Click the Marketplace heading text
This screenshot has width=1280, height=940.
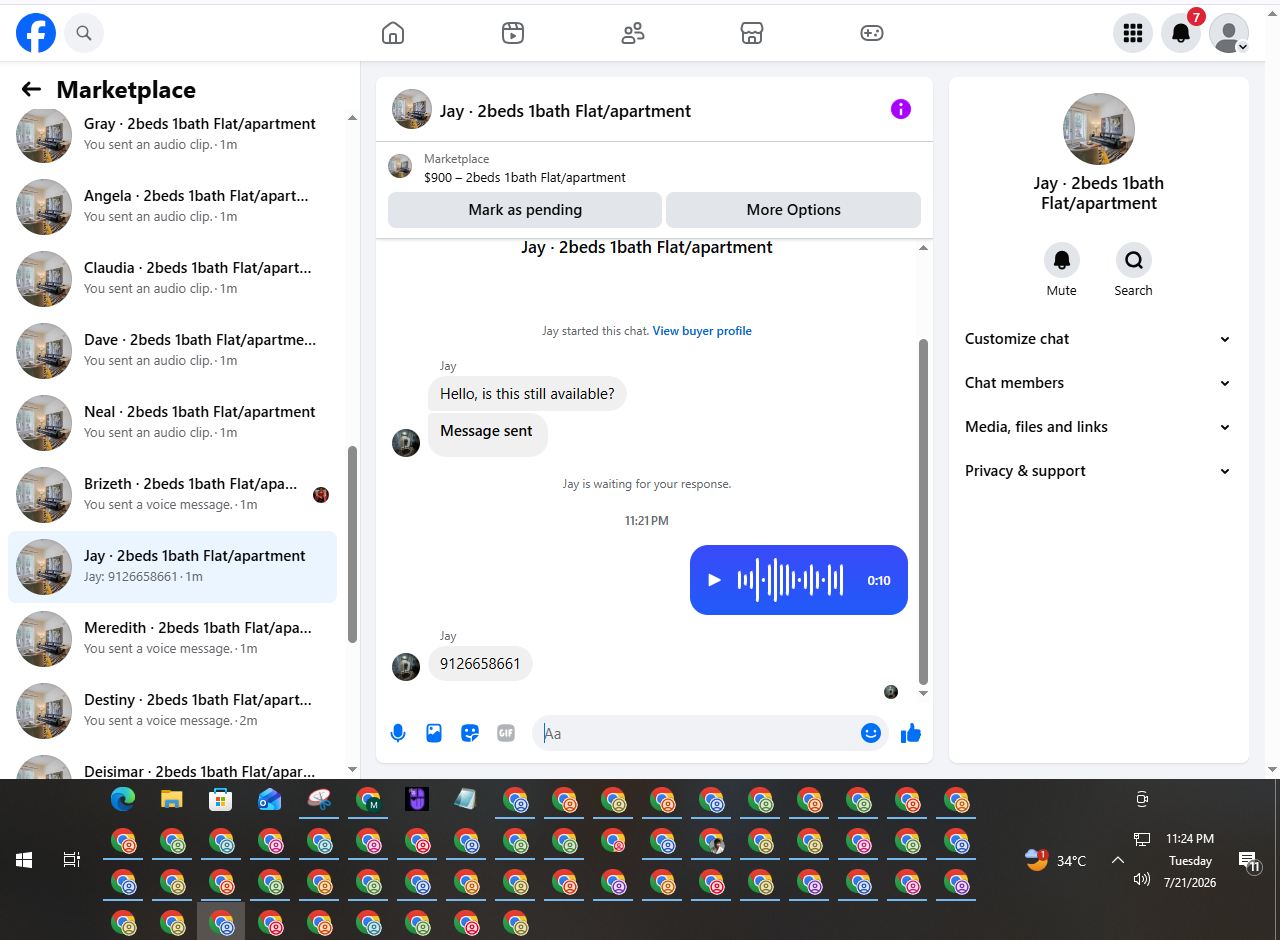pyautogui.click(x=126, y=90)
